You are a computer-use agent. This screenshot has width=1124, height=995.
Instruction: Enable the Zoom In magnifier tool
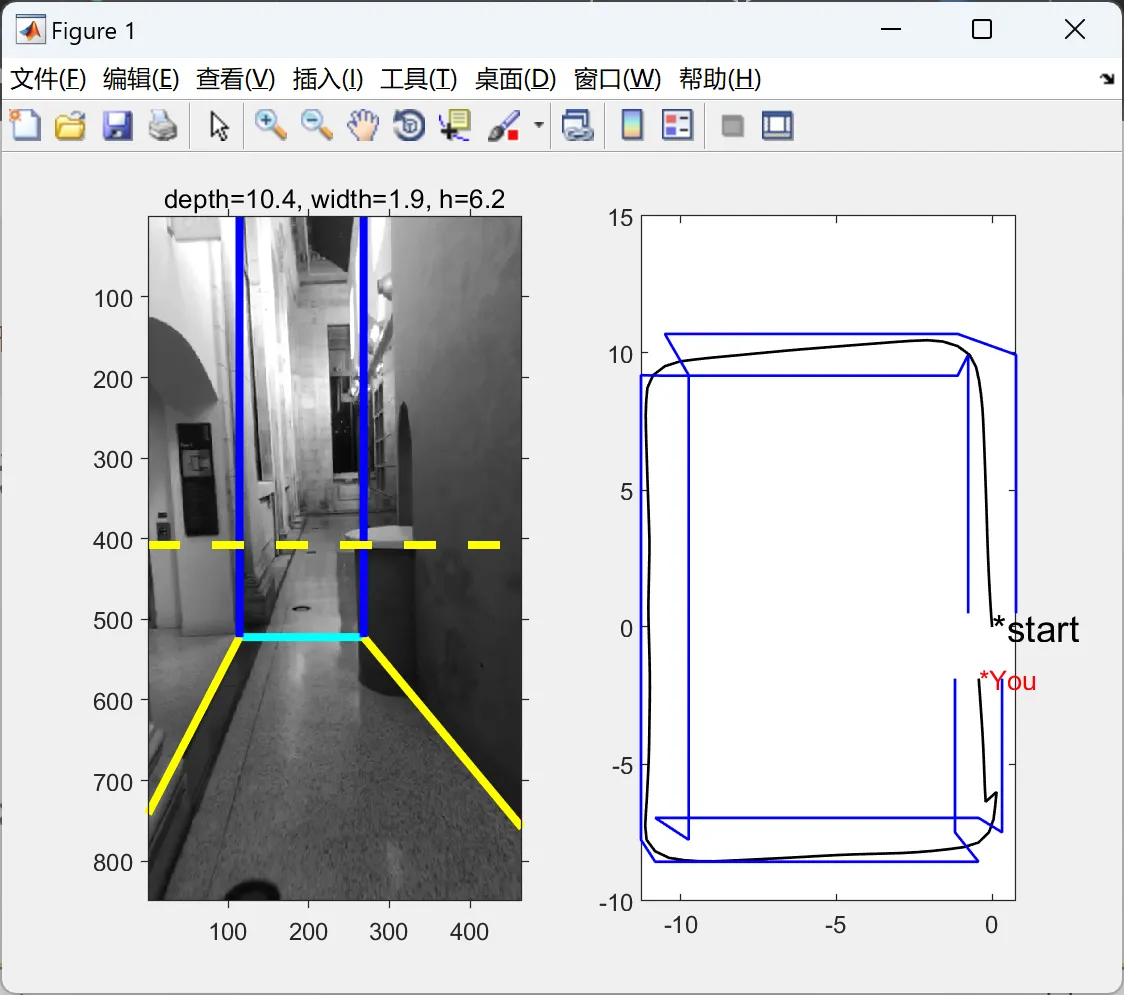270,126
